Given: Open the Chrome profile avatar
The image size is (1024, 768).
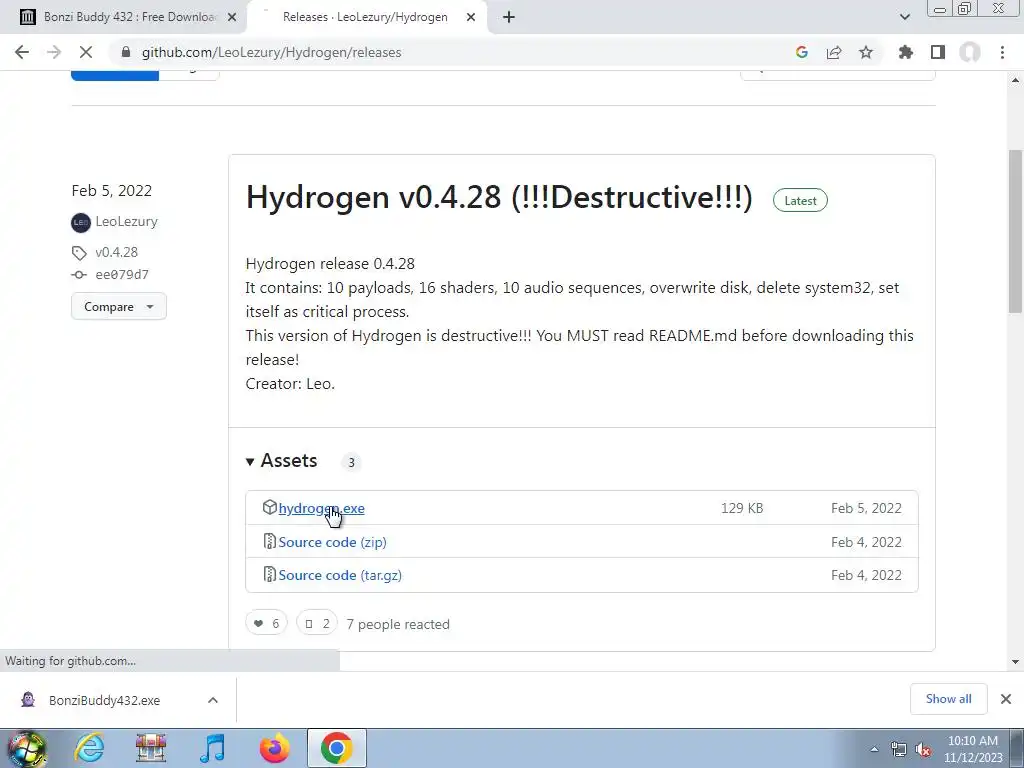Looking at the screenshot, I should pos(970,52).
